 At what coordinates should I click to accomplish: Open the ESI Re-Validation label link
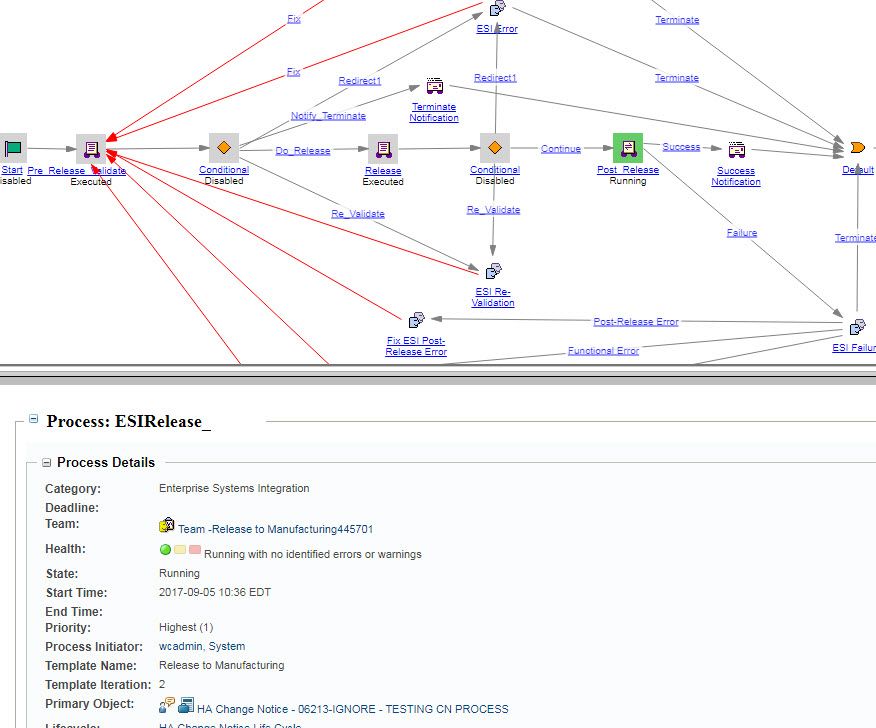click(493, 297)
